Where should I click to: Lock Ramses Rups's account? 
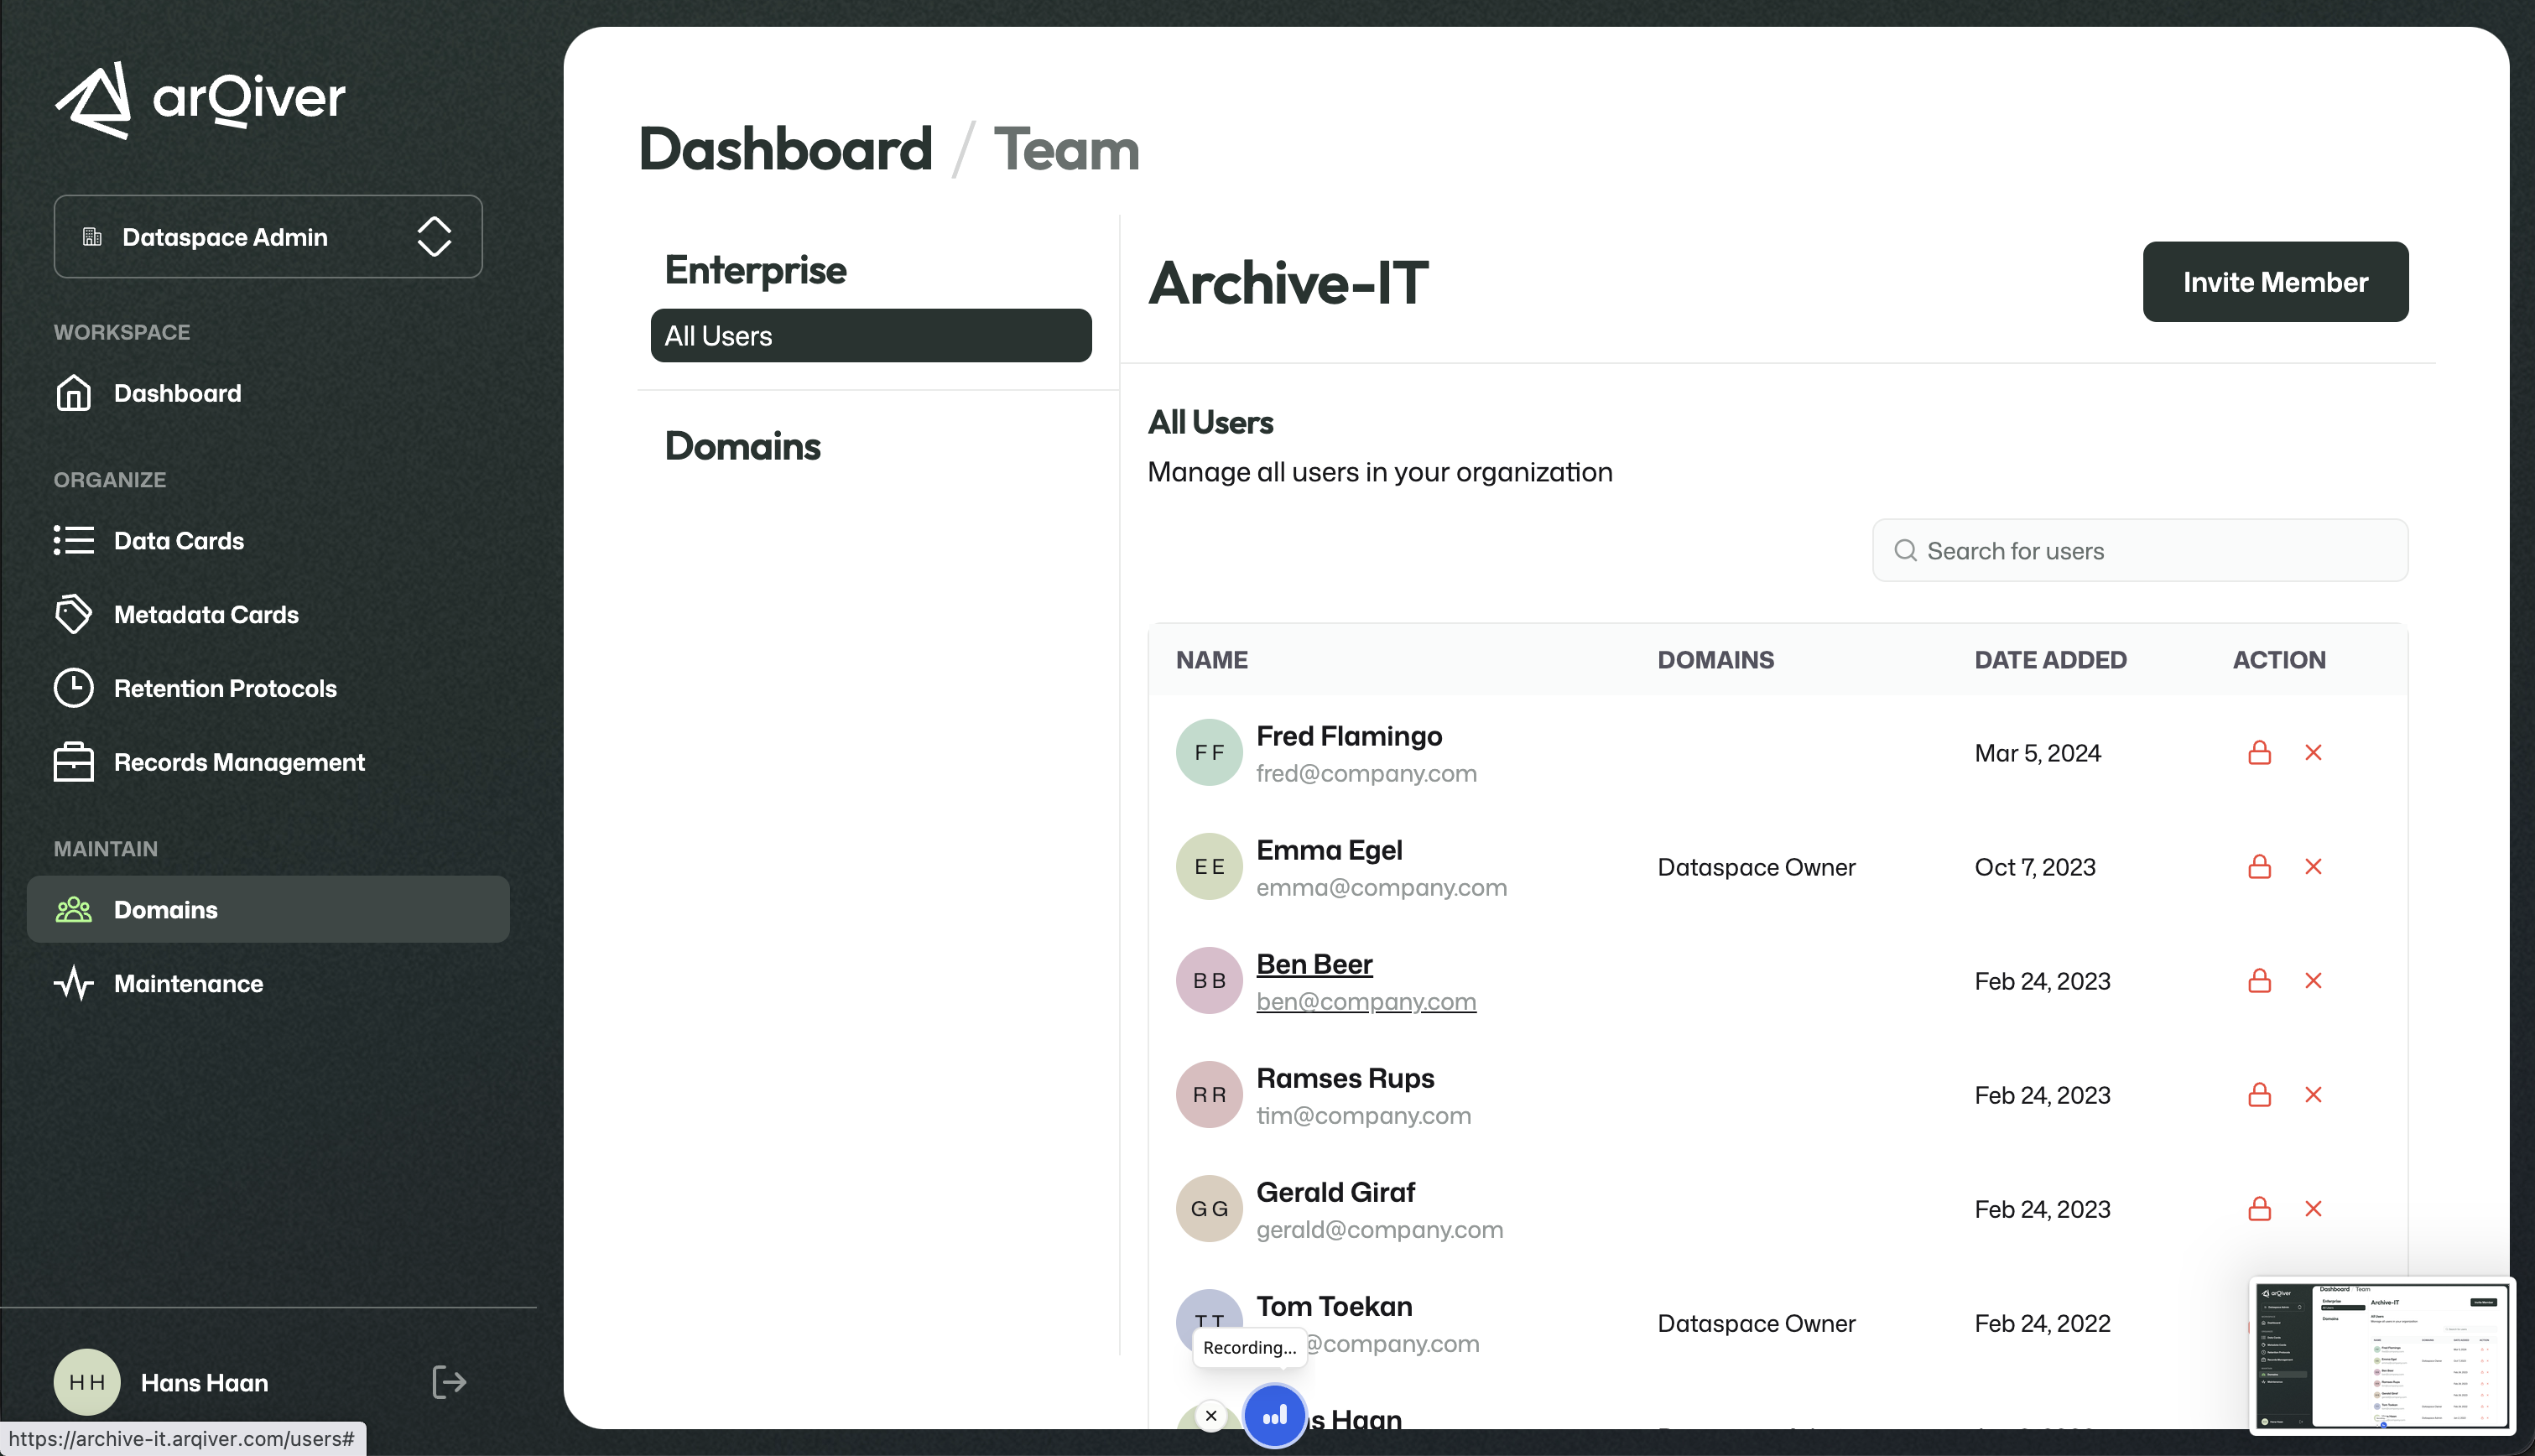point(2259,1095)
